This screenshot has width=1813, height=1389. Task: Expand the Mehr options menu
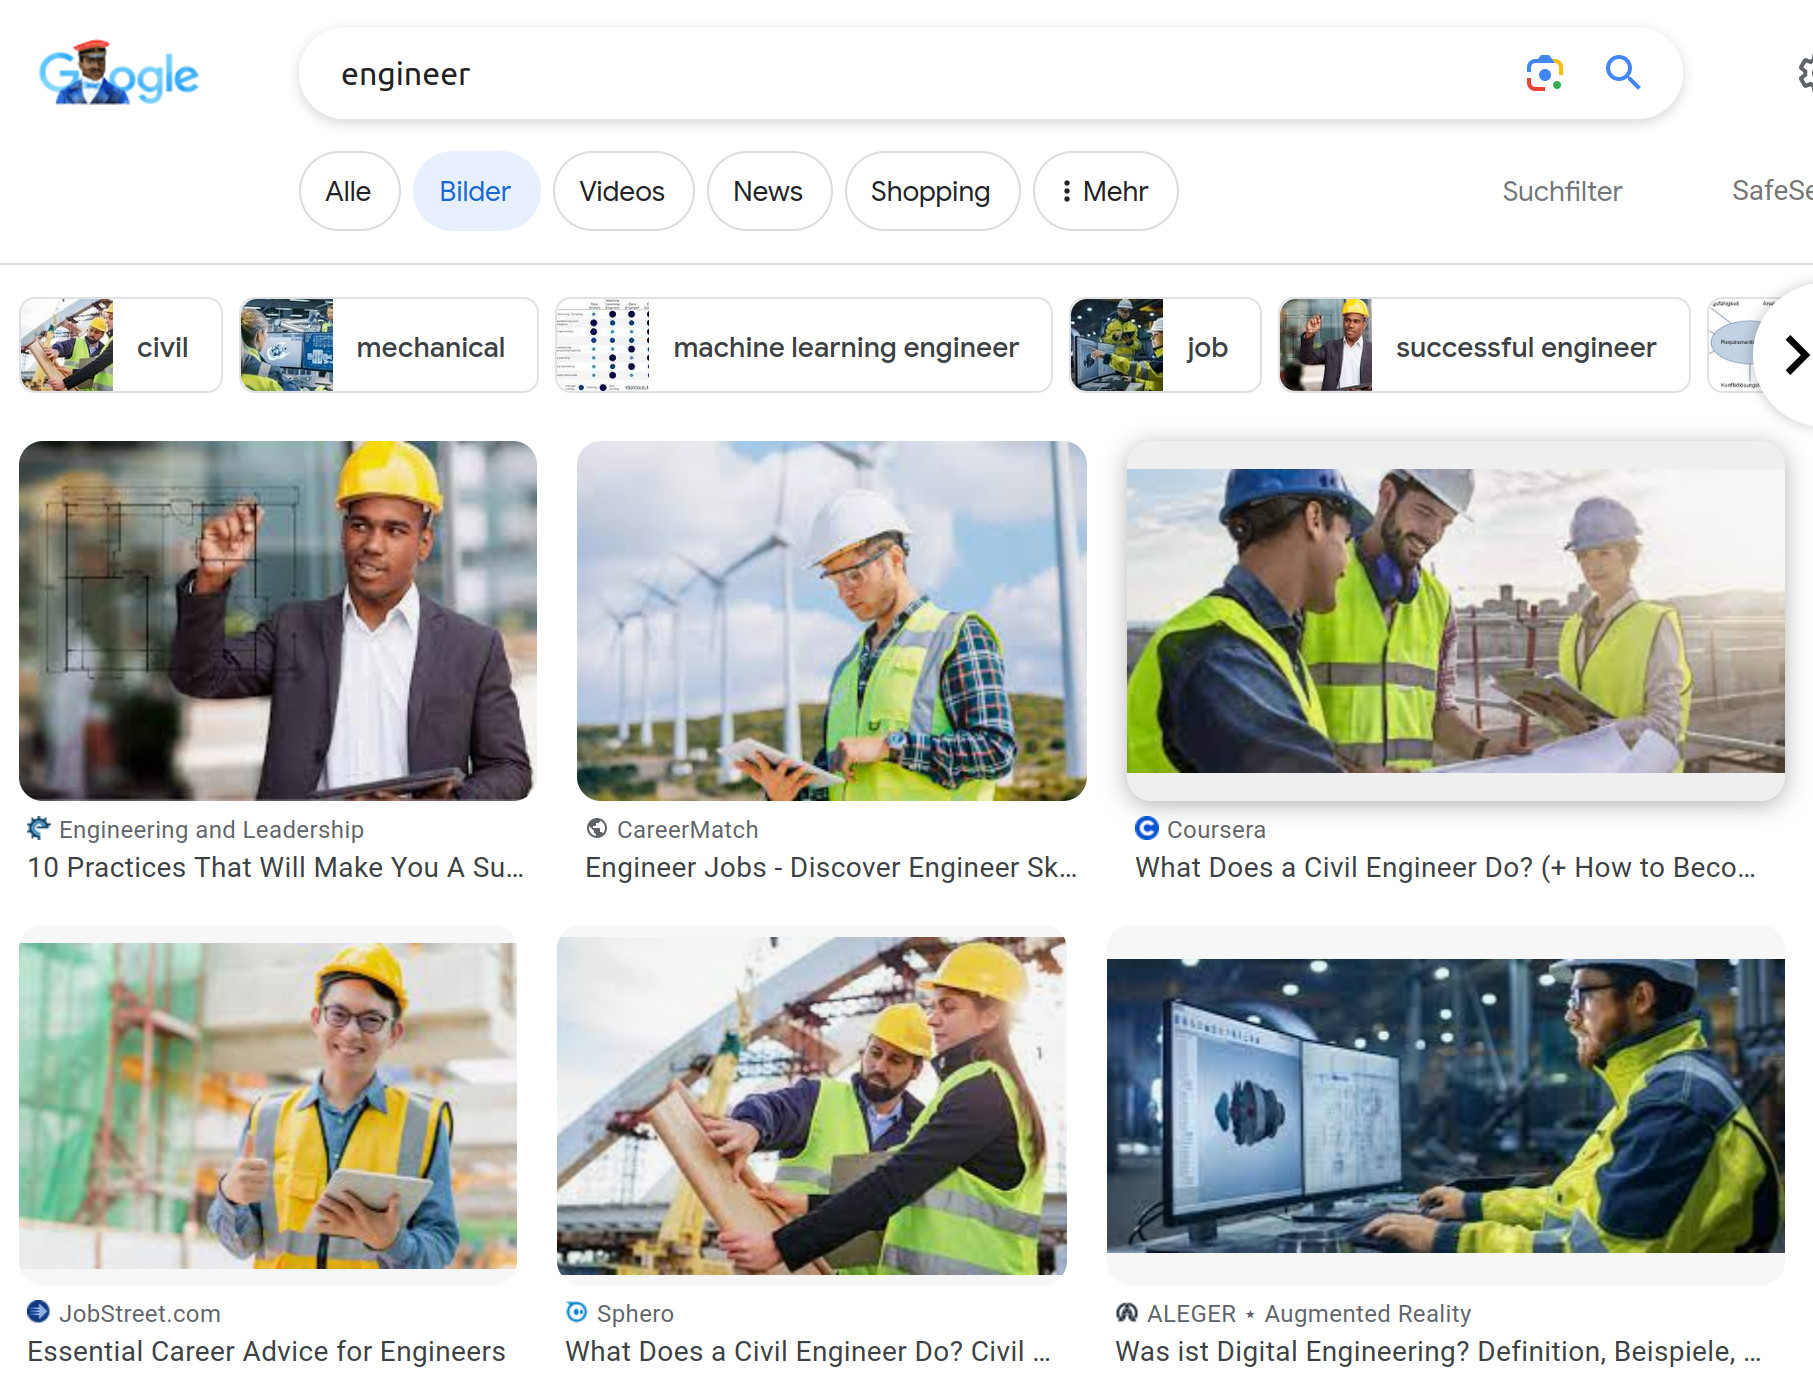click(1105, 191)
